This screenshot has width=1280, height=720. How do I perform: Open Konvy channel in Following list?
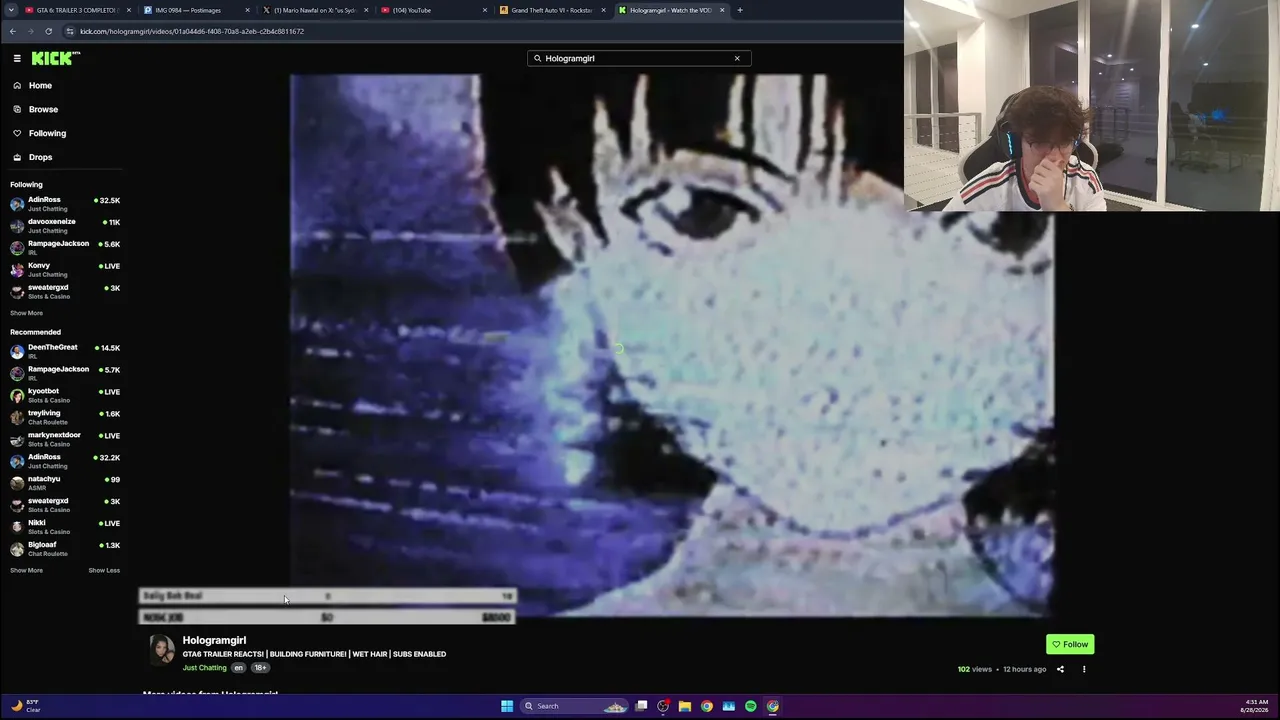pyautogui.click(x=65, y=270)
